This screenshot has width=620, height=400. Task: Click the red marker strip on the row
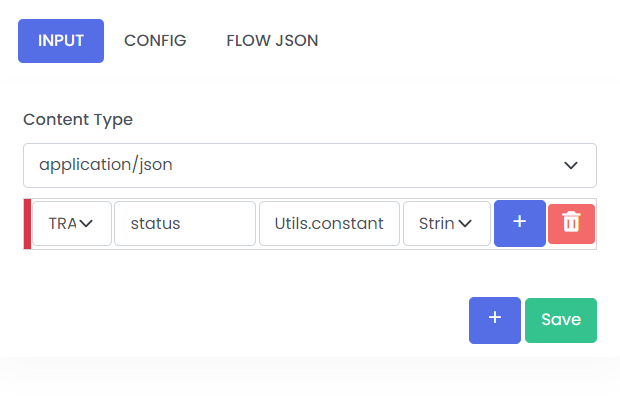[x=27, y=224]
